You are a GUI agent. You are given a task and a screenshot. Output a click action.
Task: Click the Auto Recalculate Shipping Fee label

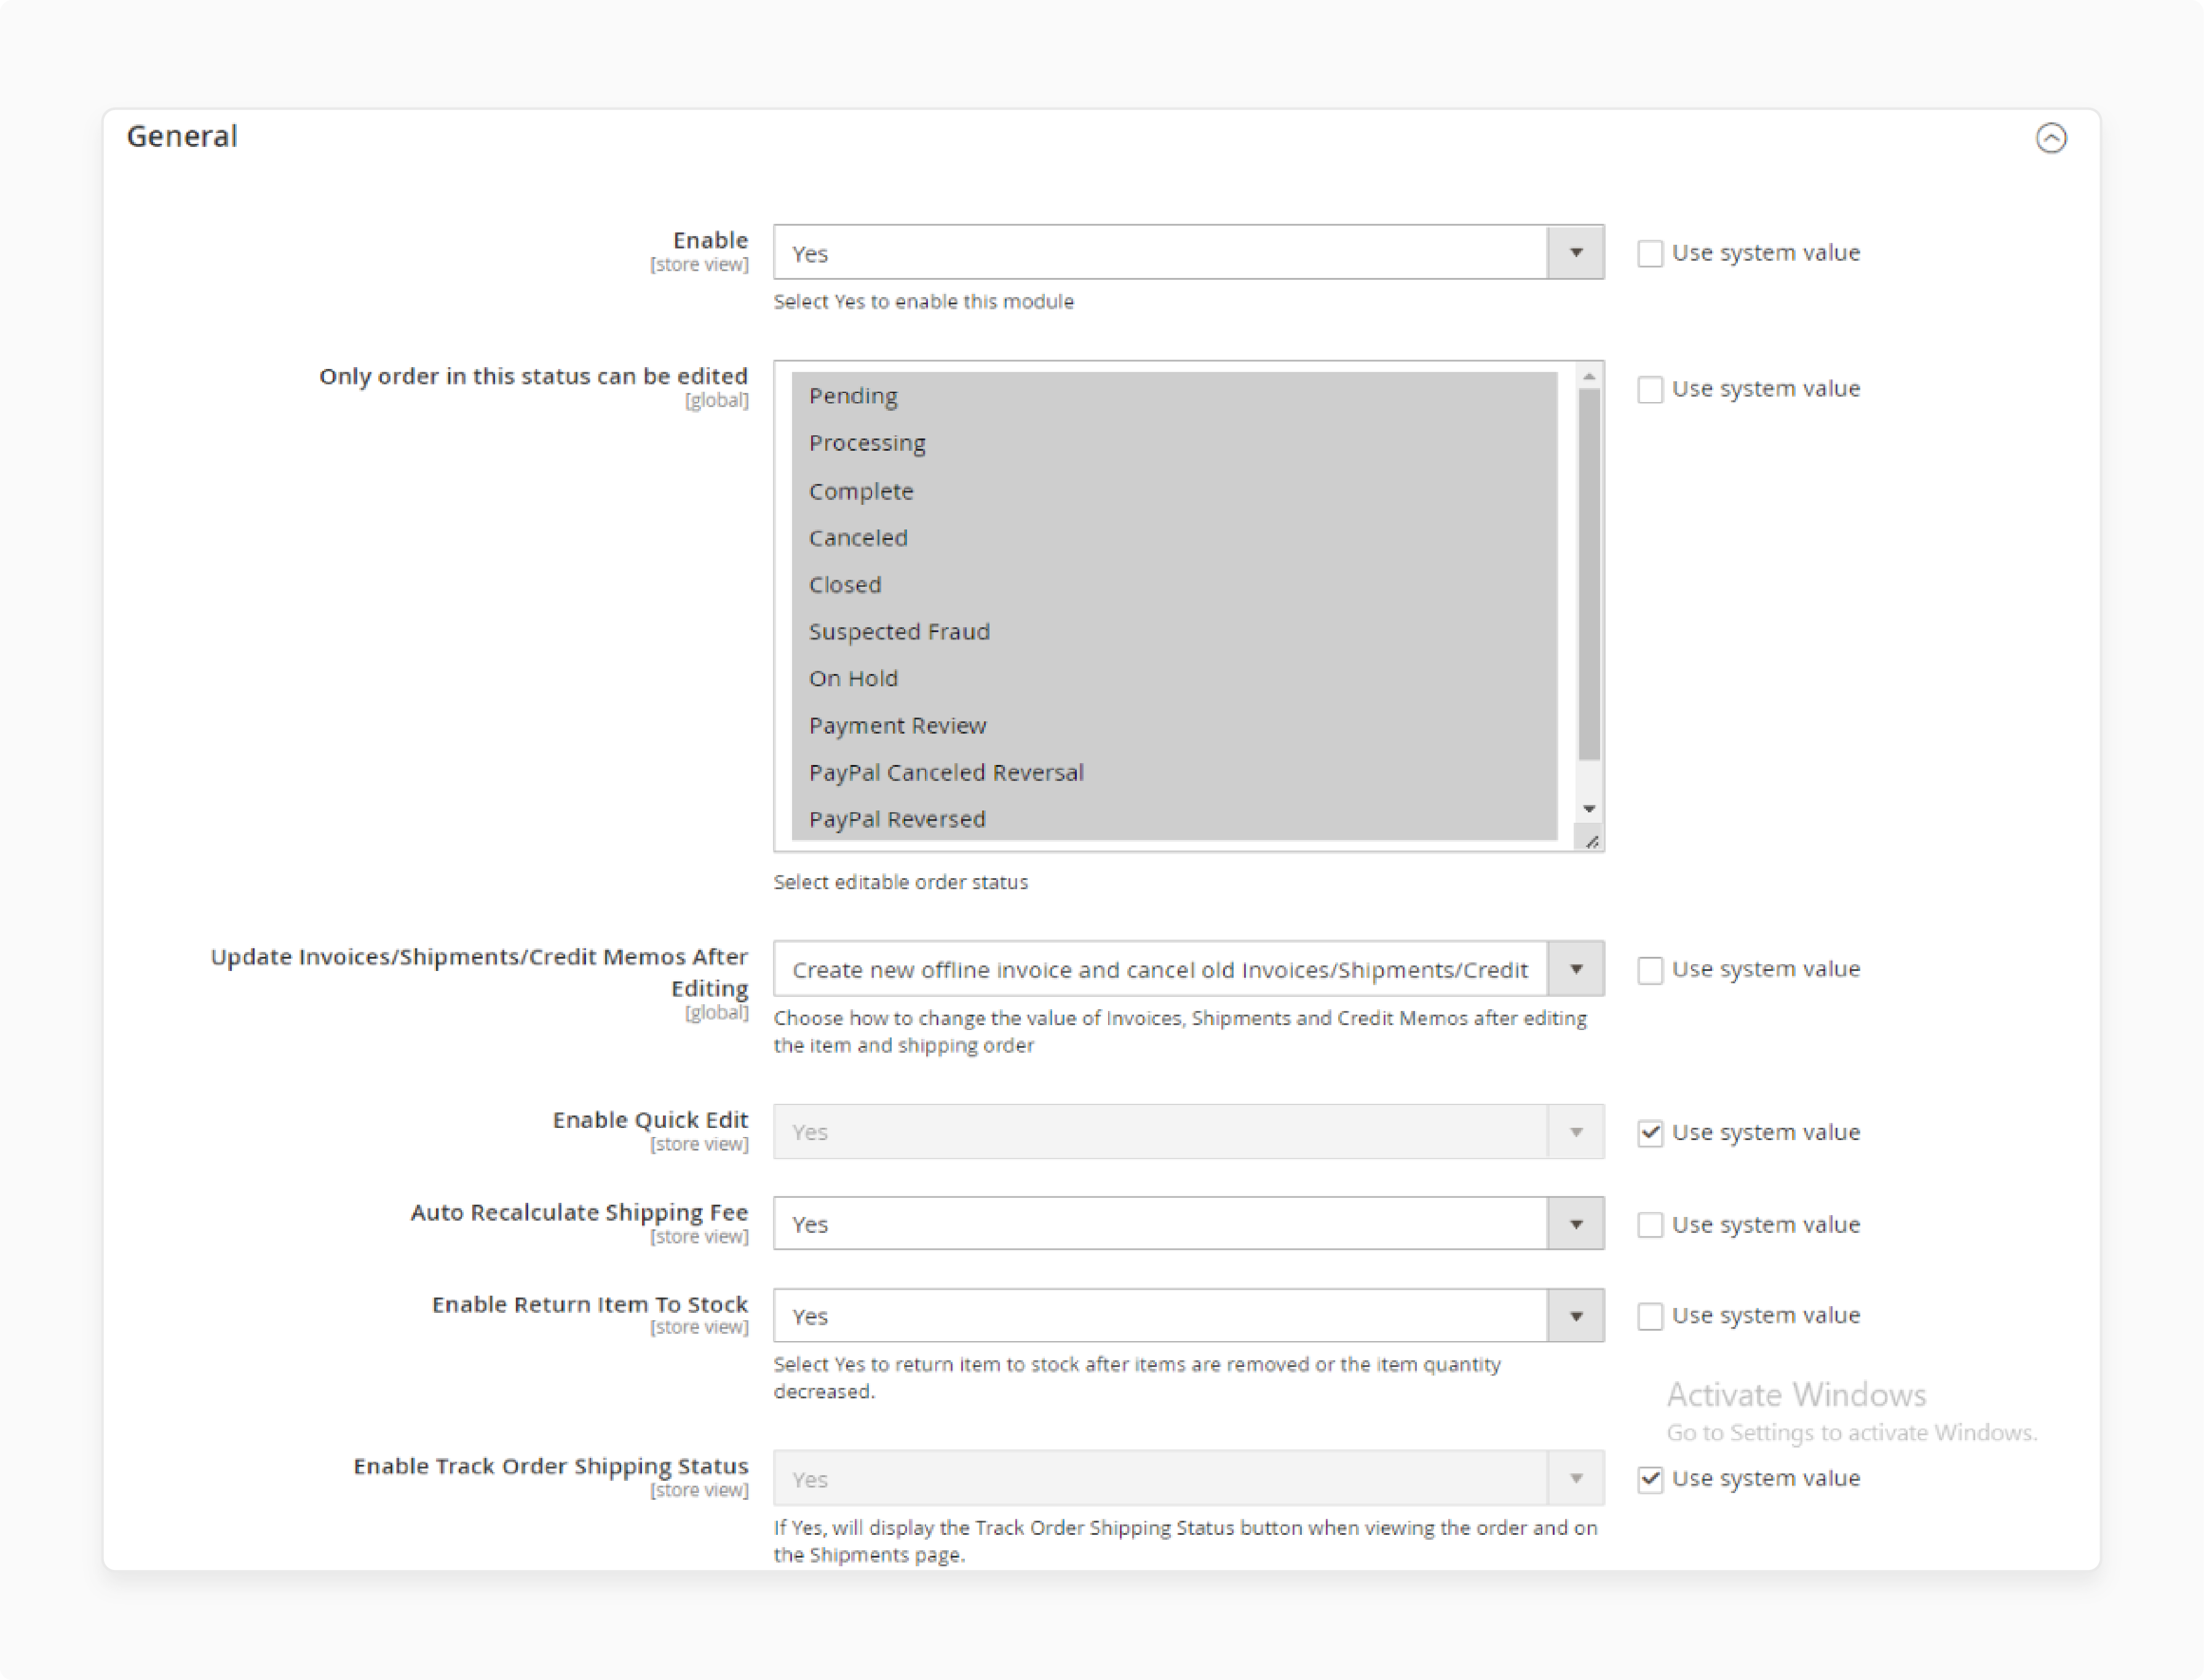tap(579, 1212)
